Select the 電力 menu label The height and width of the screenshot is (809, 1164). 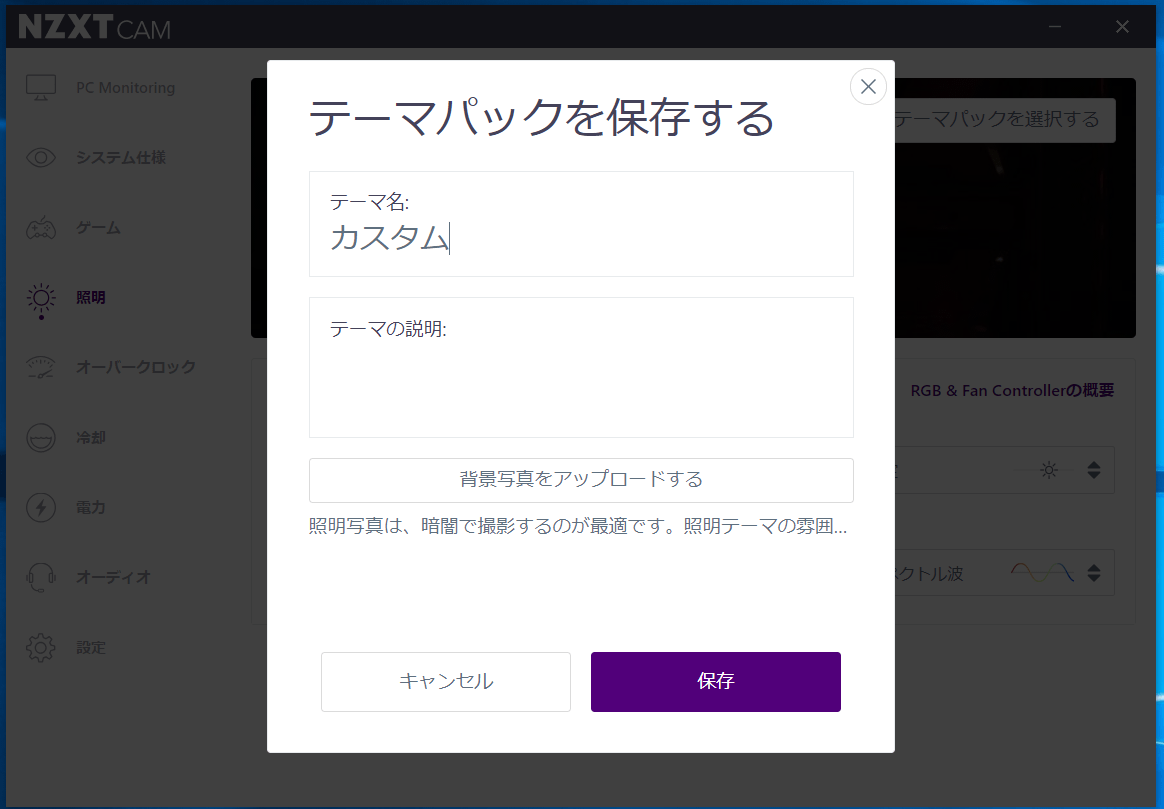coord(91,508)
